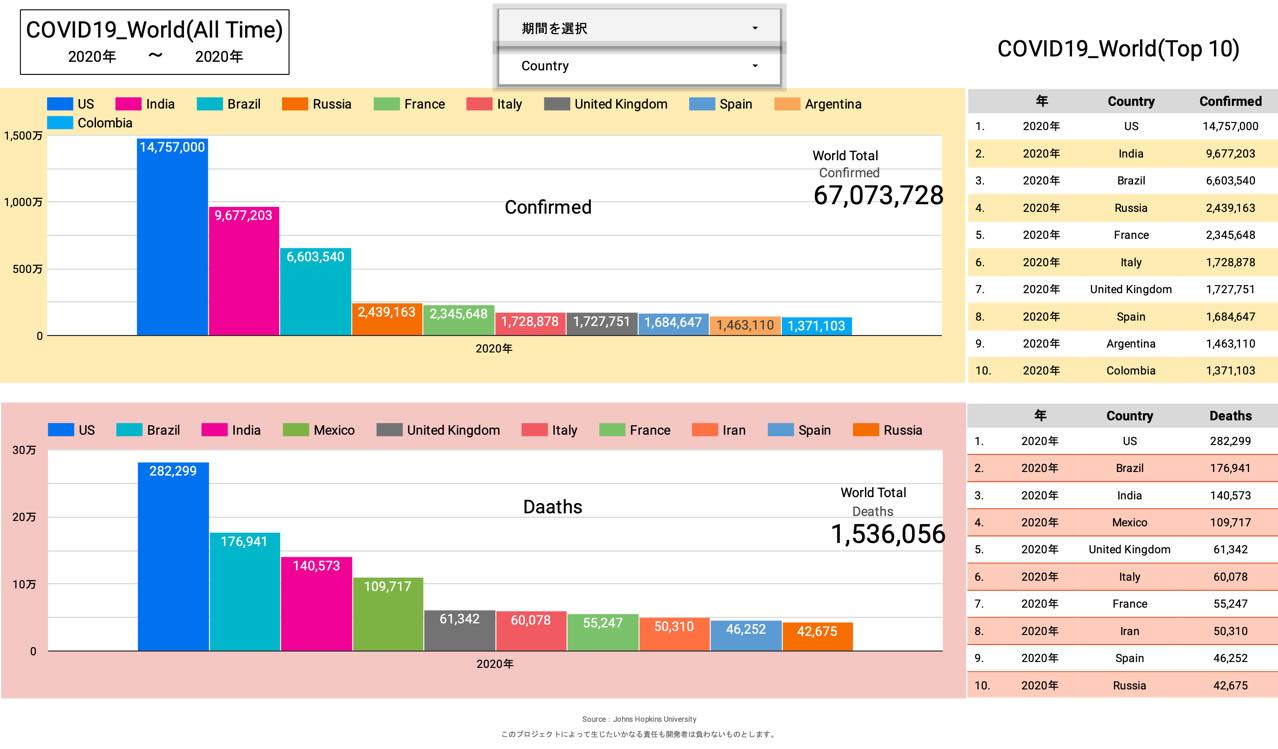
Task: Click the Argentina confirmed bar showing 1,463,110
Action: tap(745, 326)
